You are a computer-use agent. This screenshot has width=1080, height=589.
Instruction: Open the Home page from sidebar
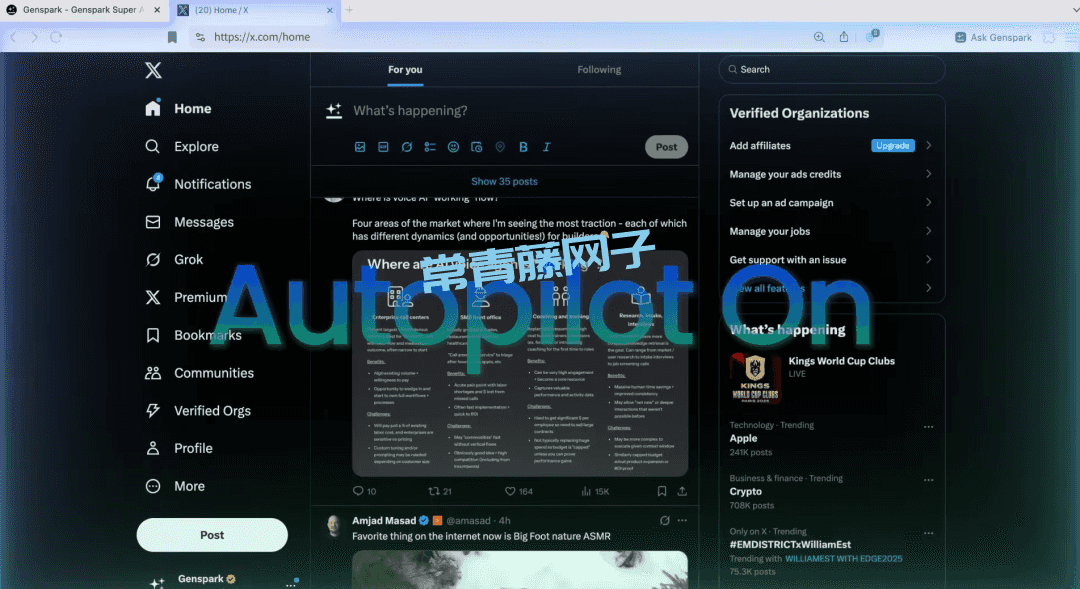point(178,109)
